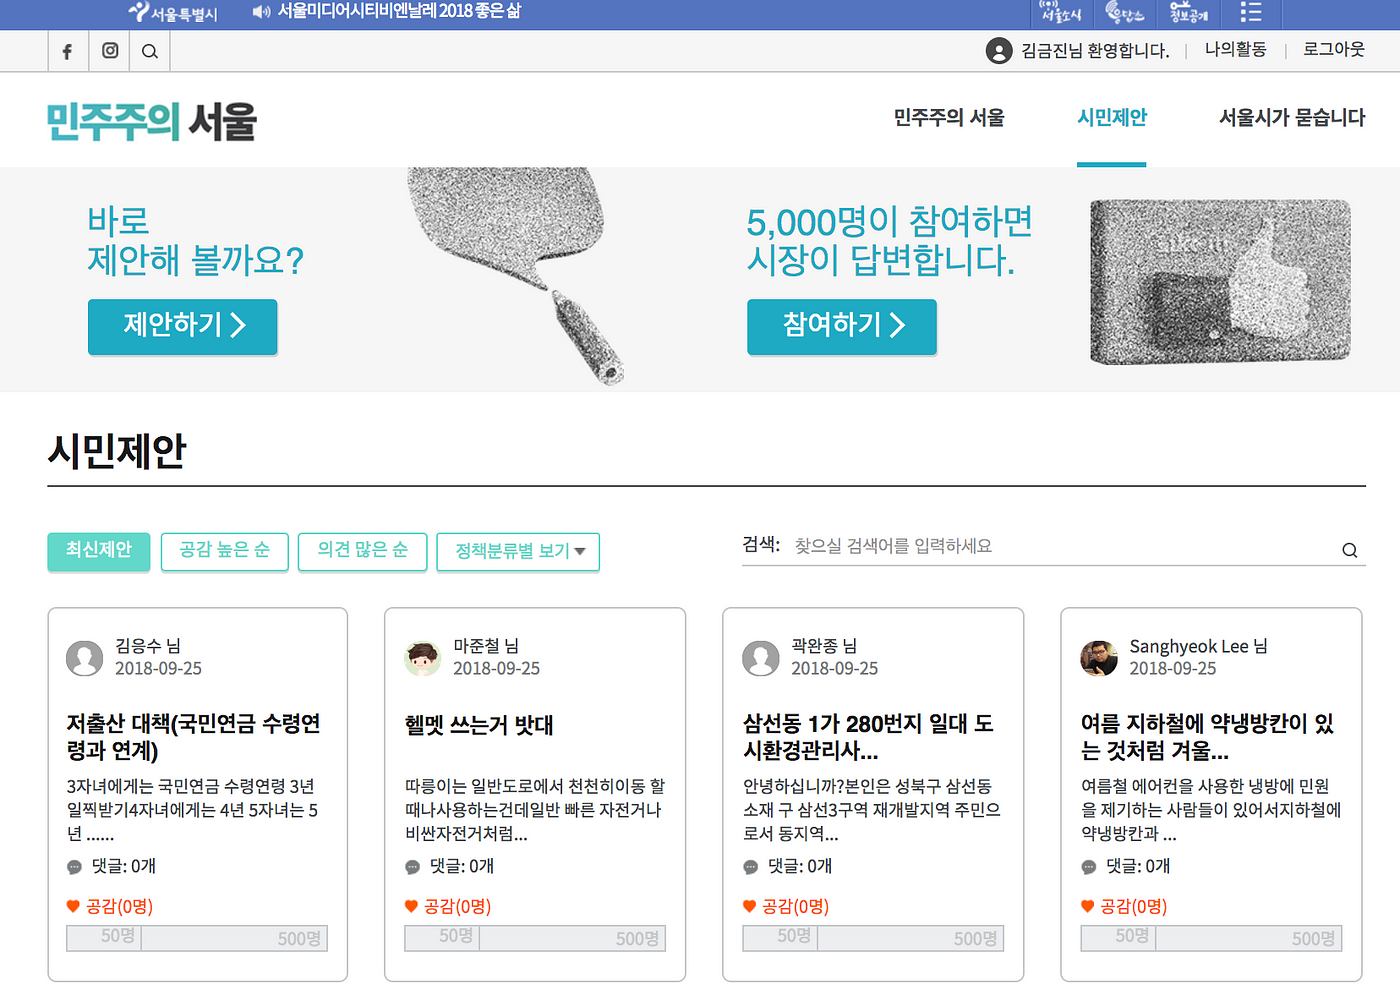Click 댓글: 0개 on 여름 지하철 card
The width and height of the screenshot is (1400, 1000).
click(1138, 866)
